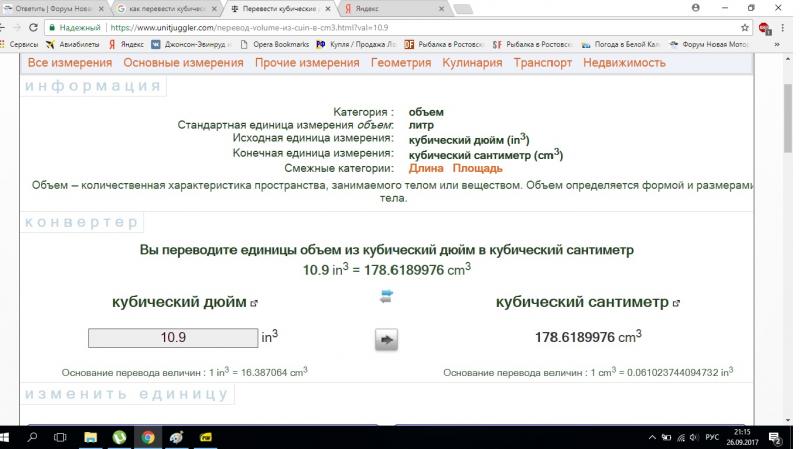The width and height of the screenshot is (800, 449).
Task: Bookmark this page with the star icon
Action: [x=745, y=28]
